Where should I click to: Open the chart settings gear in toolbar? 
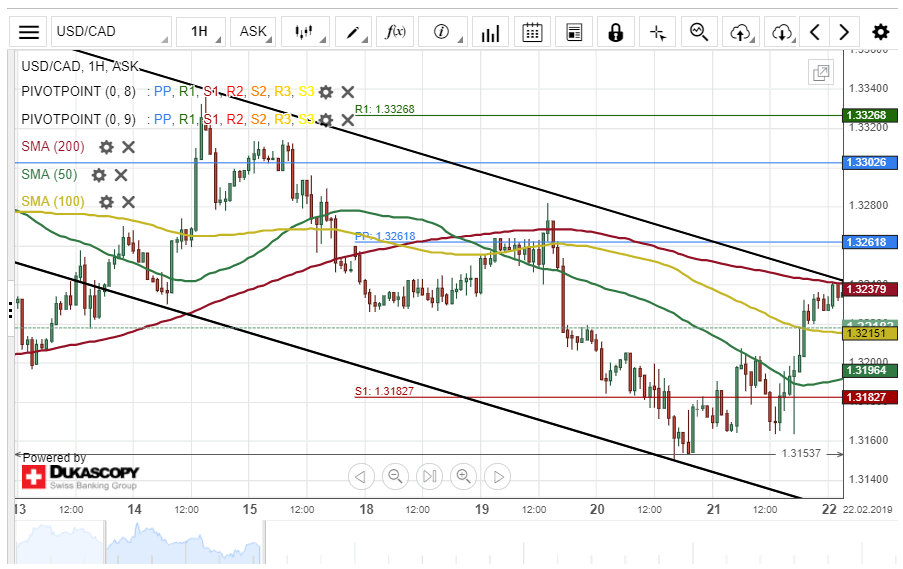[881, 32]
